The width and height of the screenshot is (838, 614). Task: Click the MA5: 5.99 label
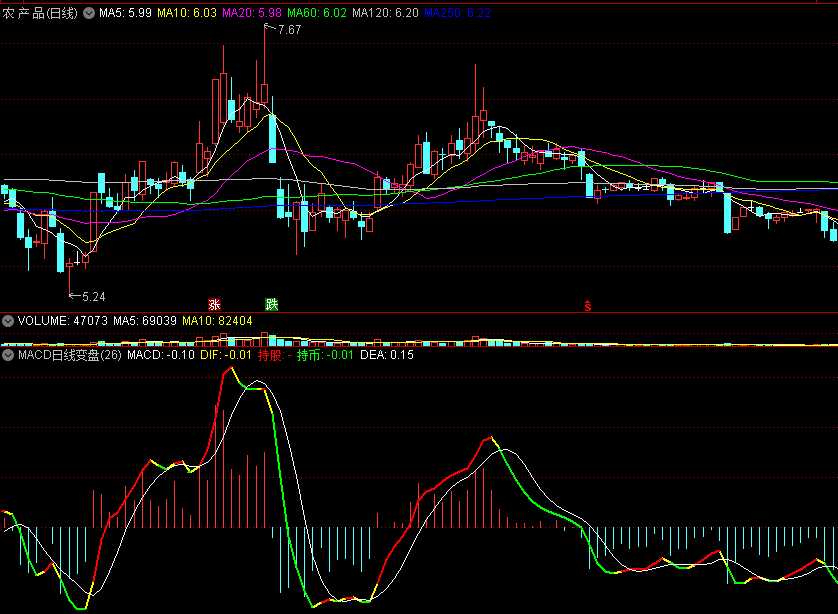(125, 13)
